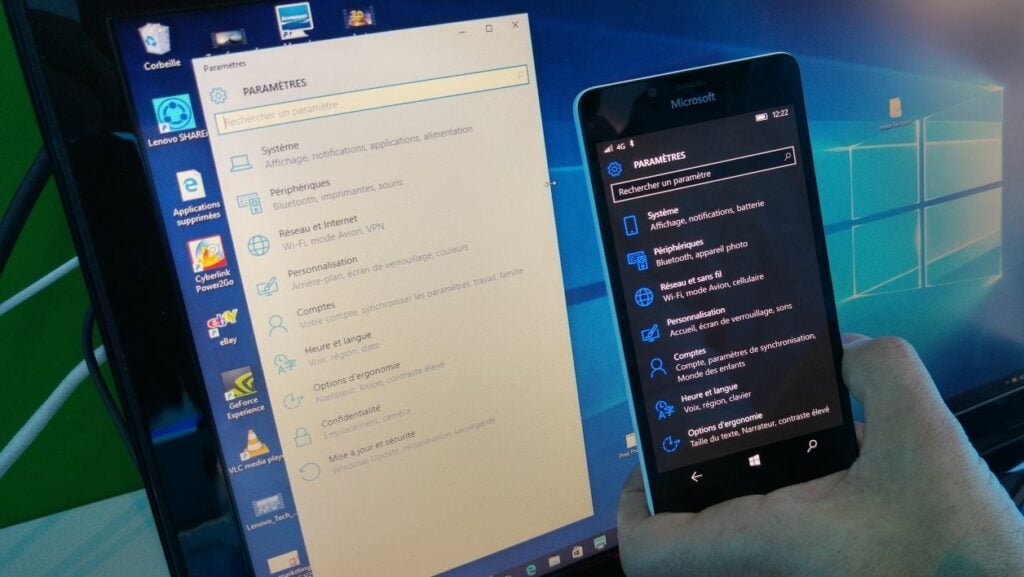Launch Cyberlink Power2Go from the desktop

click(210, 264)
